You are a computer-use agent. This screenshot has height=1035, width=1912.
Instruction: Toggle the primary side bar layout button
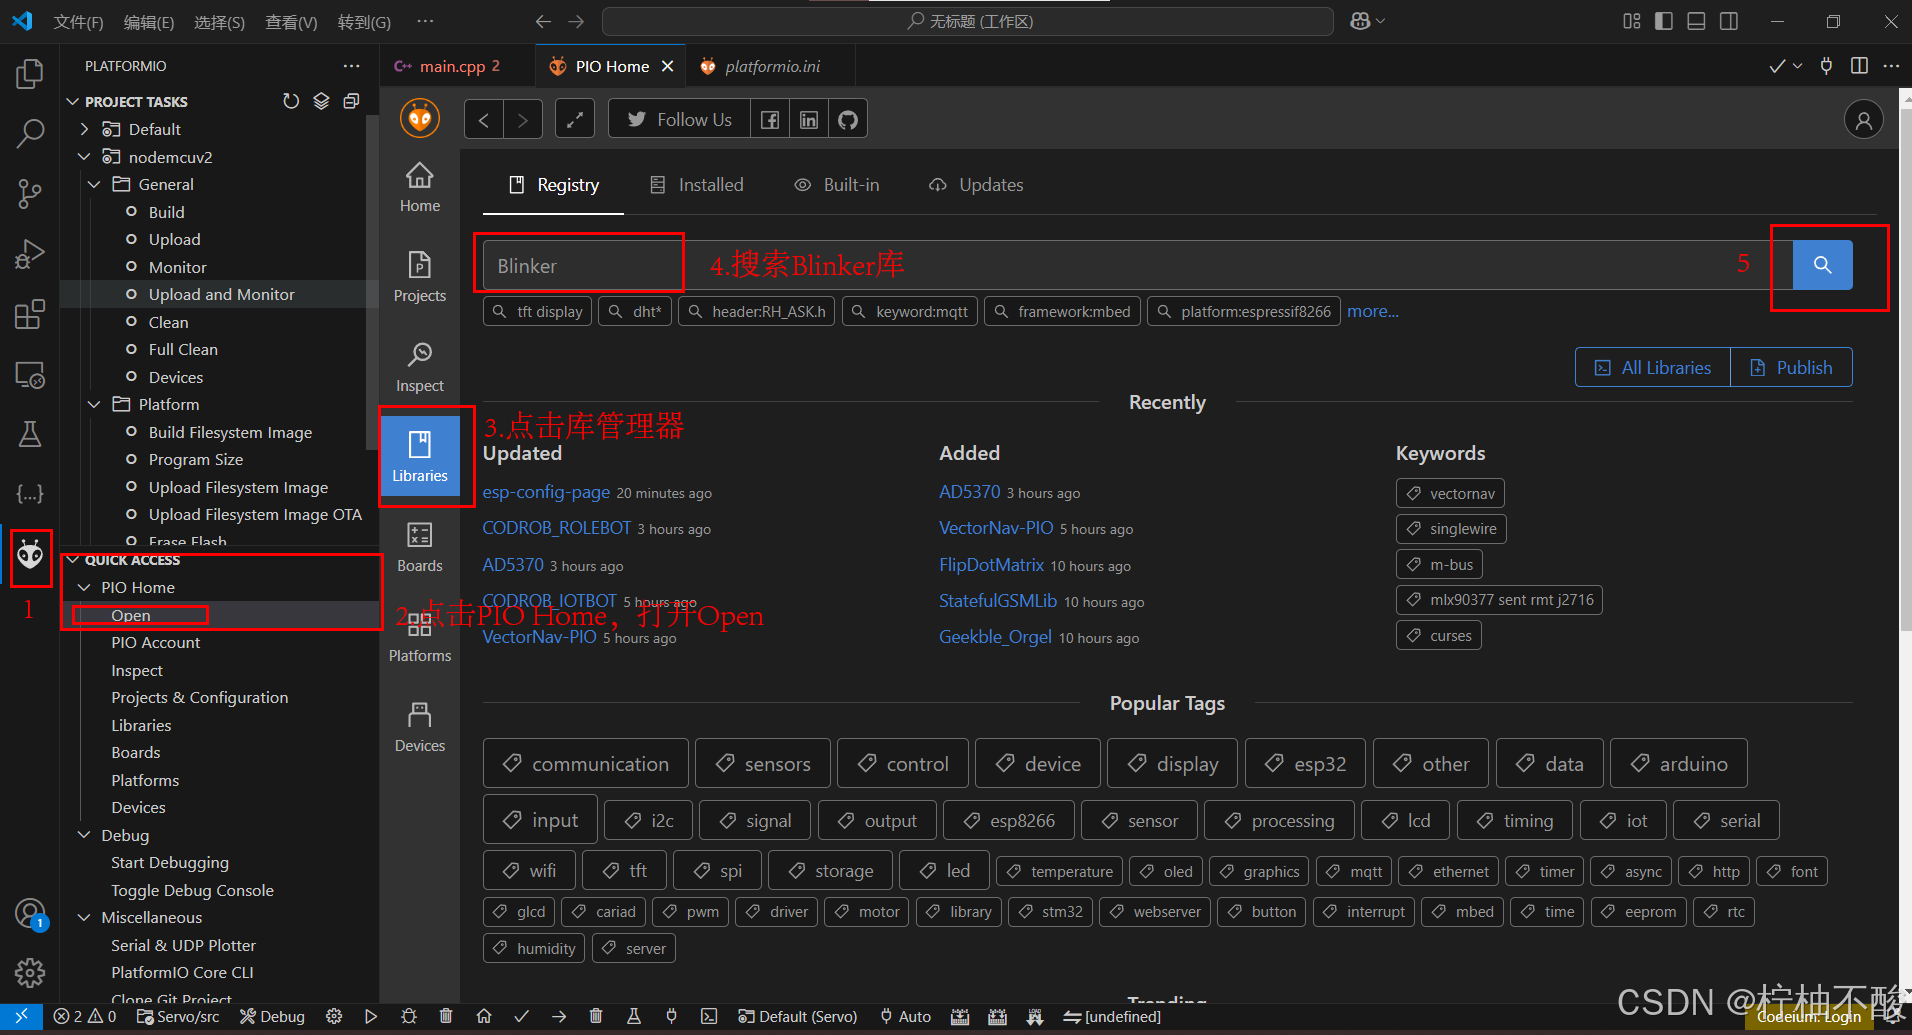[1664, 21]
